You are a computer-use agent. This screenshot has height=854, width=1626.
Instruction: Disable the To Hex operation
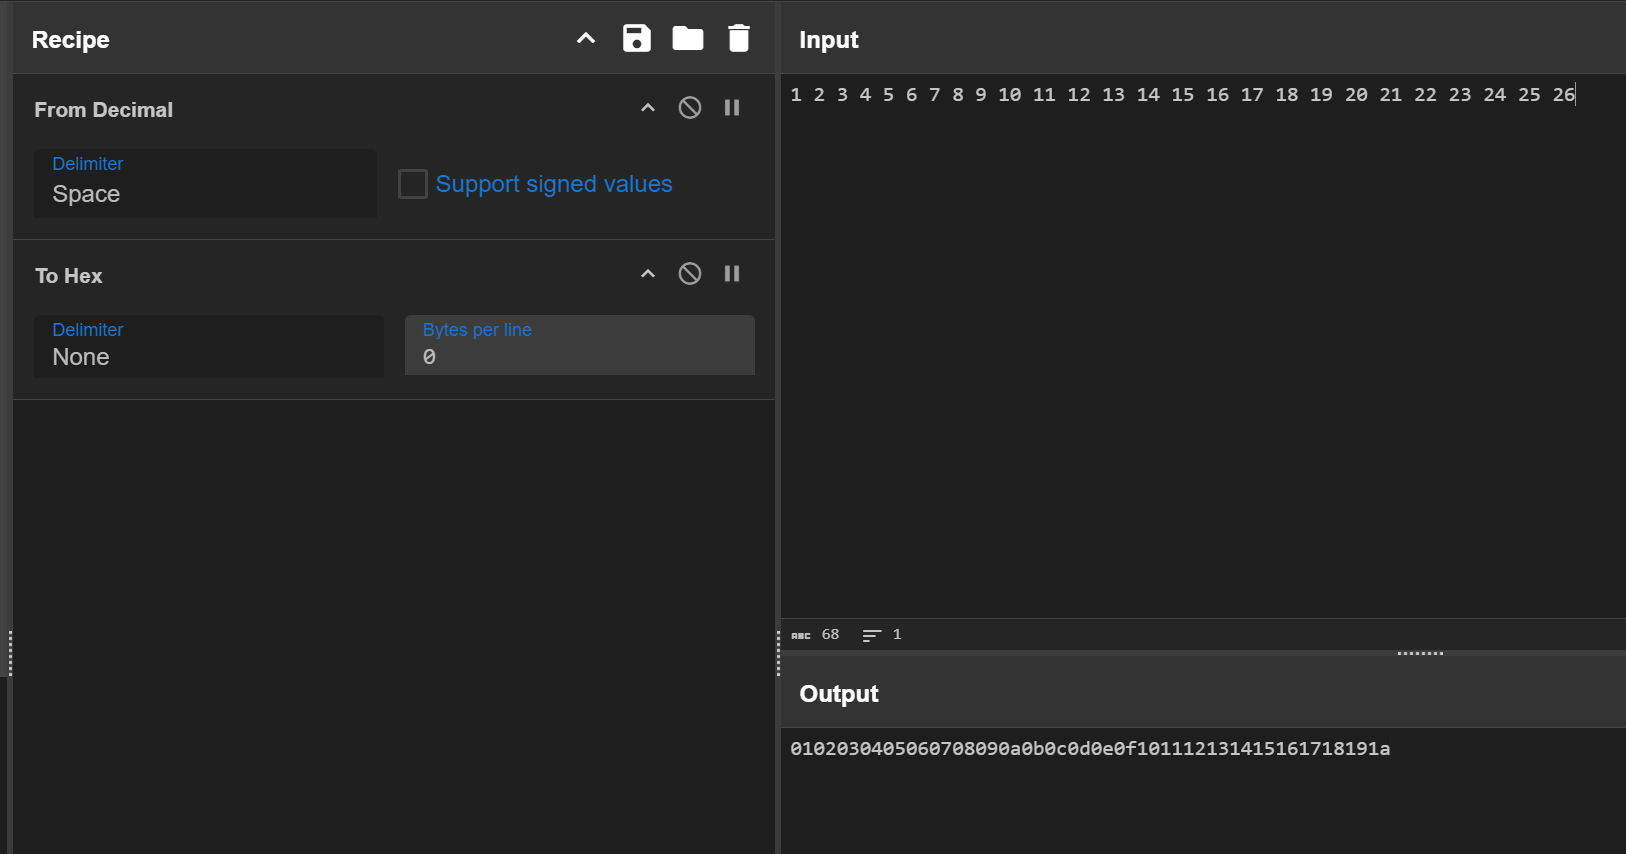(x=690, y=274)
